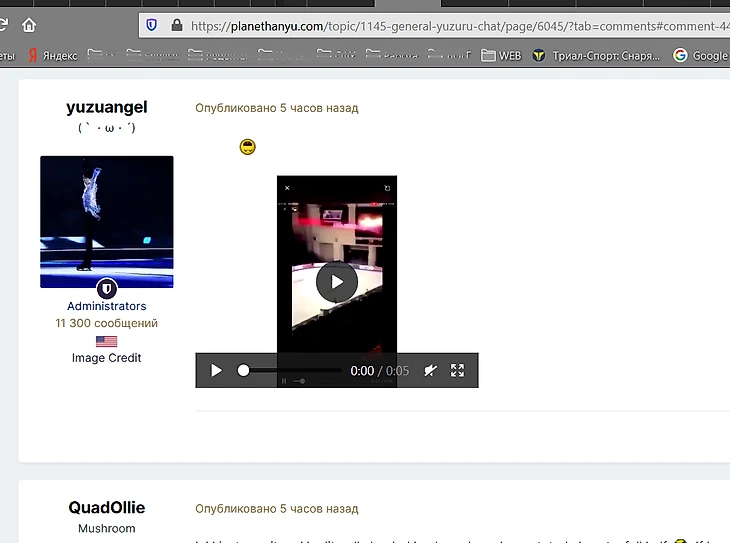Screen dimensions: 730x543
Task: Click the sunglasses emoji in the post
Action: (248, 147)
